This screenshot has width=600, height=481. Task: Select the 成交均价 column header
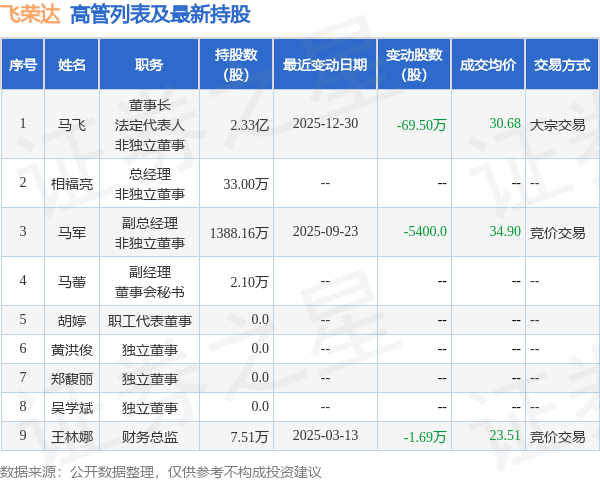[x=488, y=65]
